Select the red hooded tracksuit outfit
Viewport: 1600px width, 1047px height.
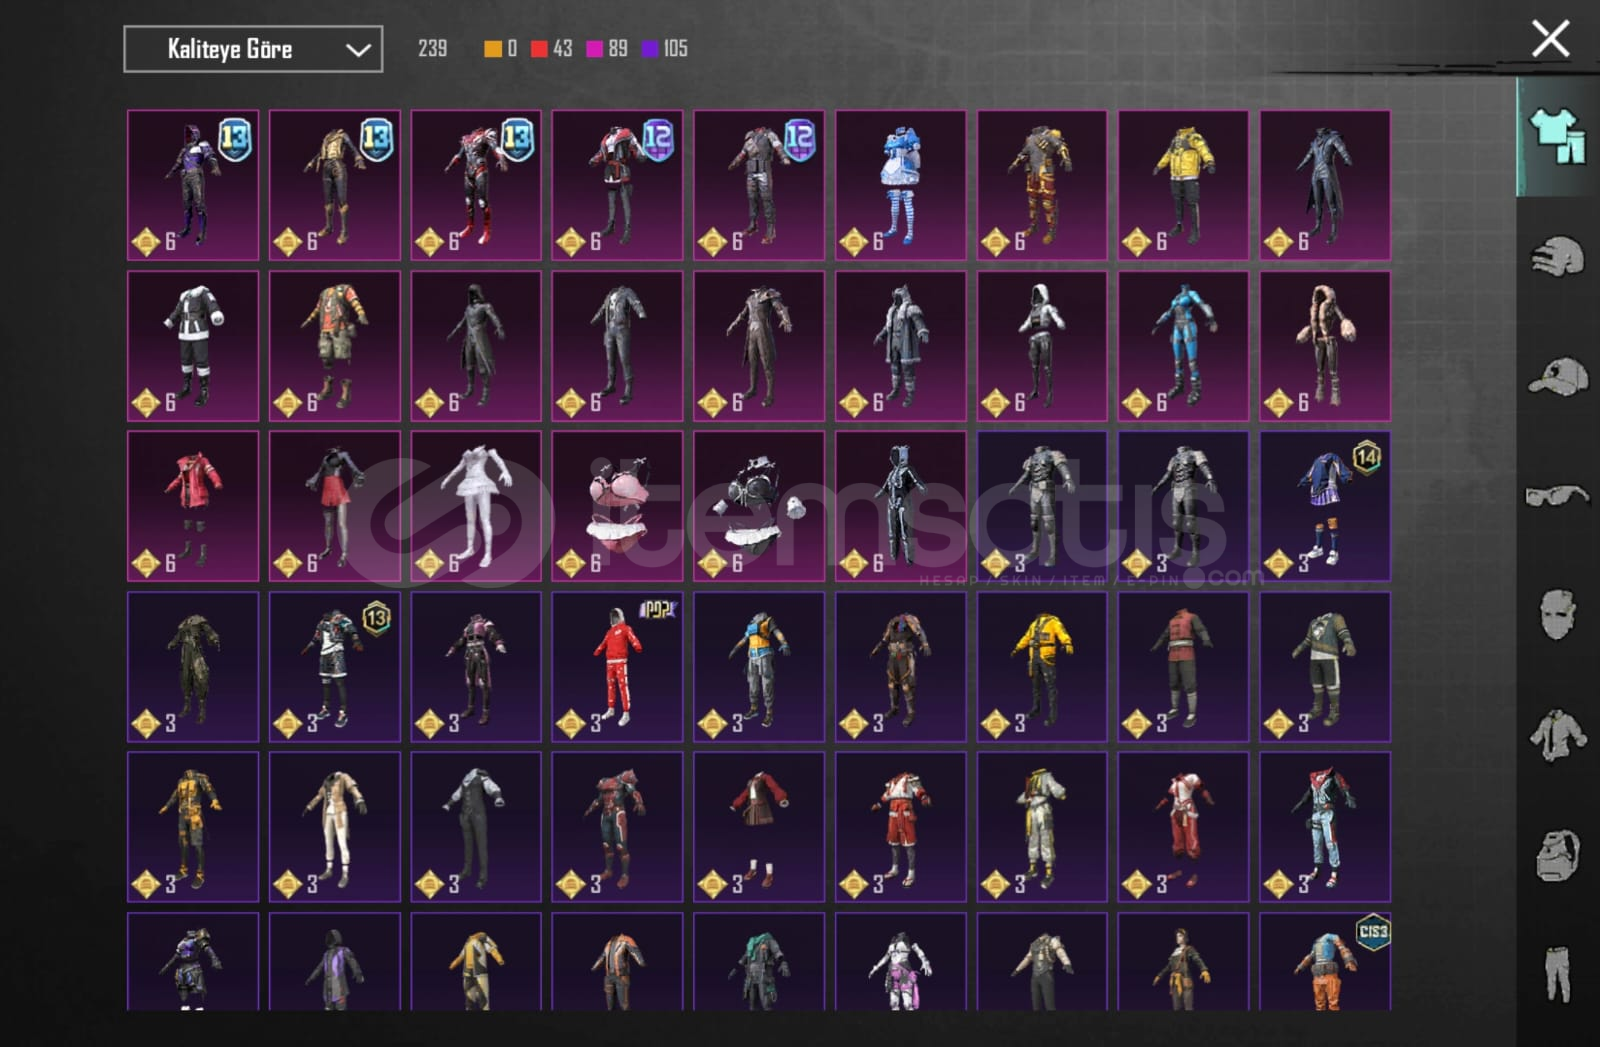click(618, 666)
